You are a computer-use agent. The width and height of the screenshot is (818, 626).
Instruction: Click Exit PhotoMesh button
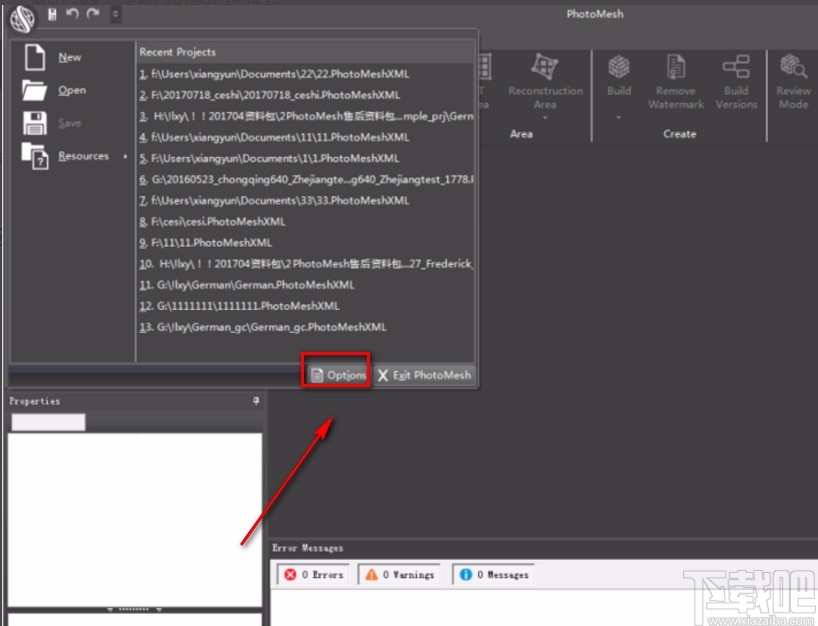[x=424, y=375]
